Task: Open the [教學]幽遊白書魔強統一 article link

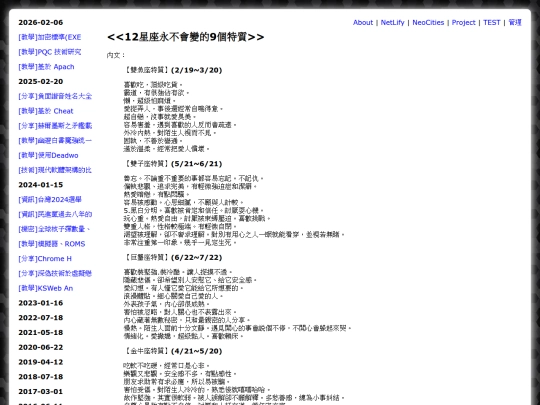Action: coord(55,141)
